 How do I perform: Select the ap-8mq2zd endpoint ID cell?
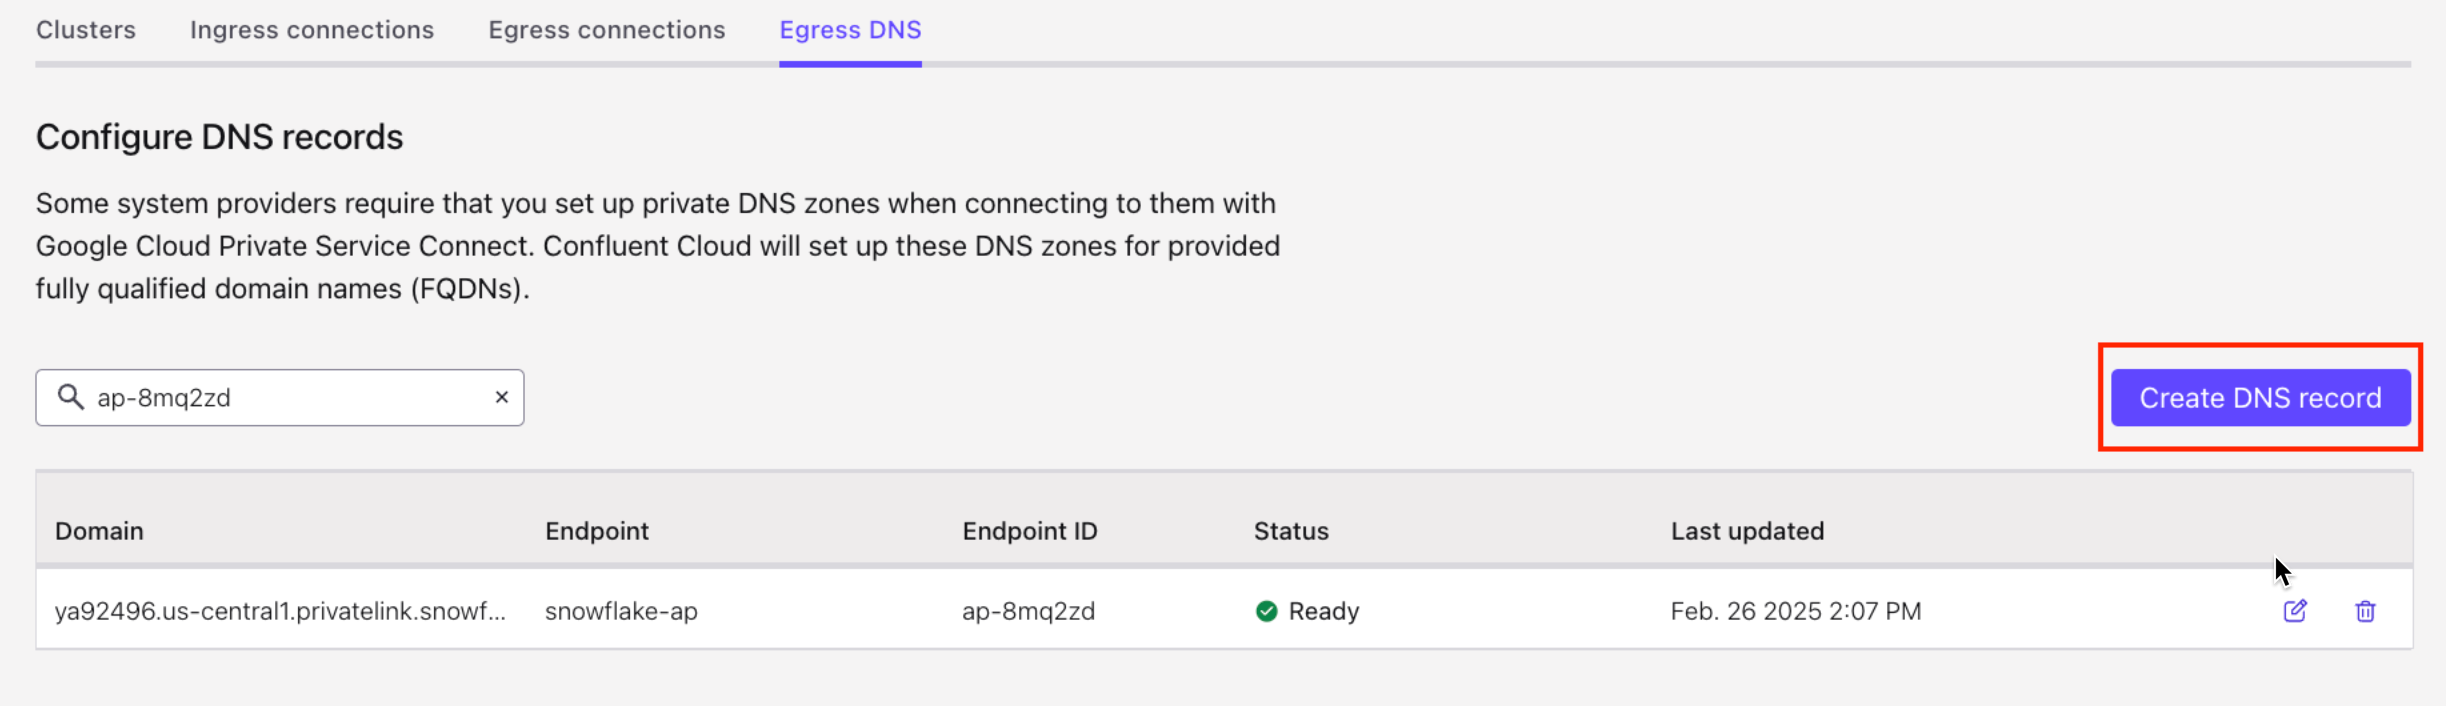1027,610
